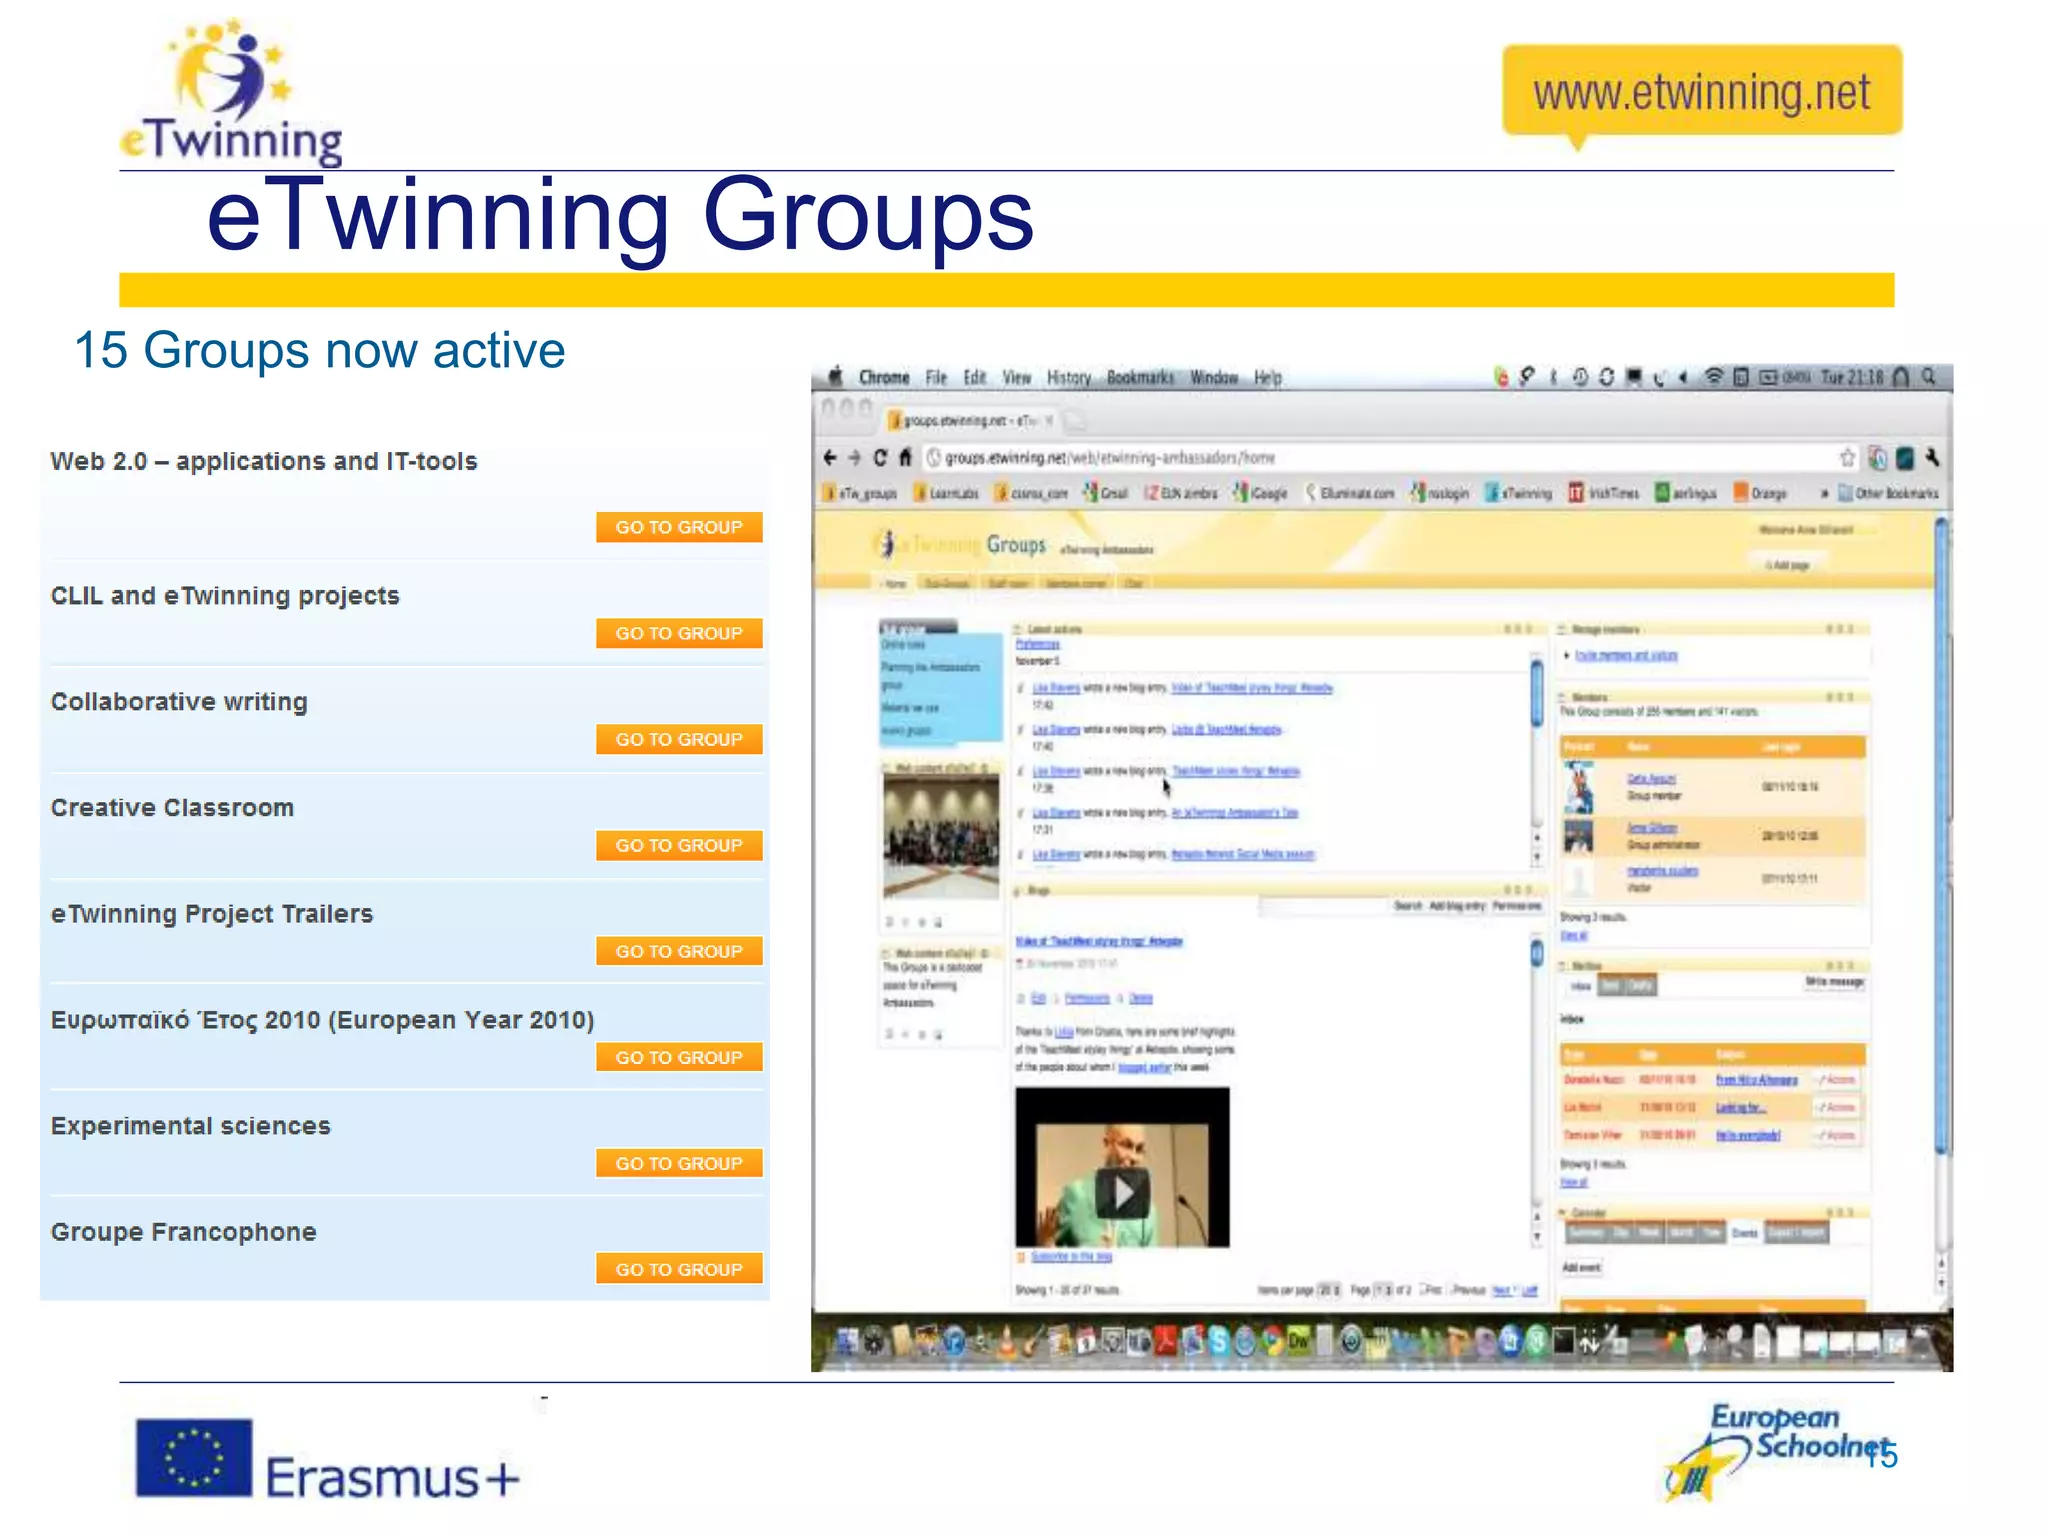Open Chrome wrench settings menu

1932,458
